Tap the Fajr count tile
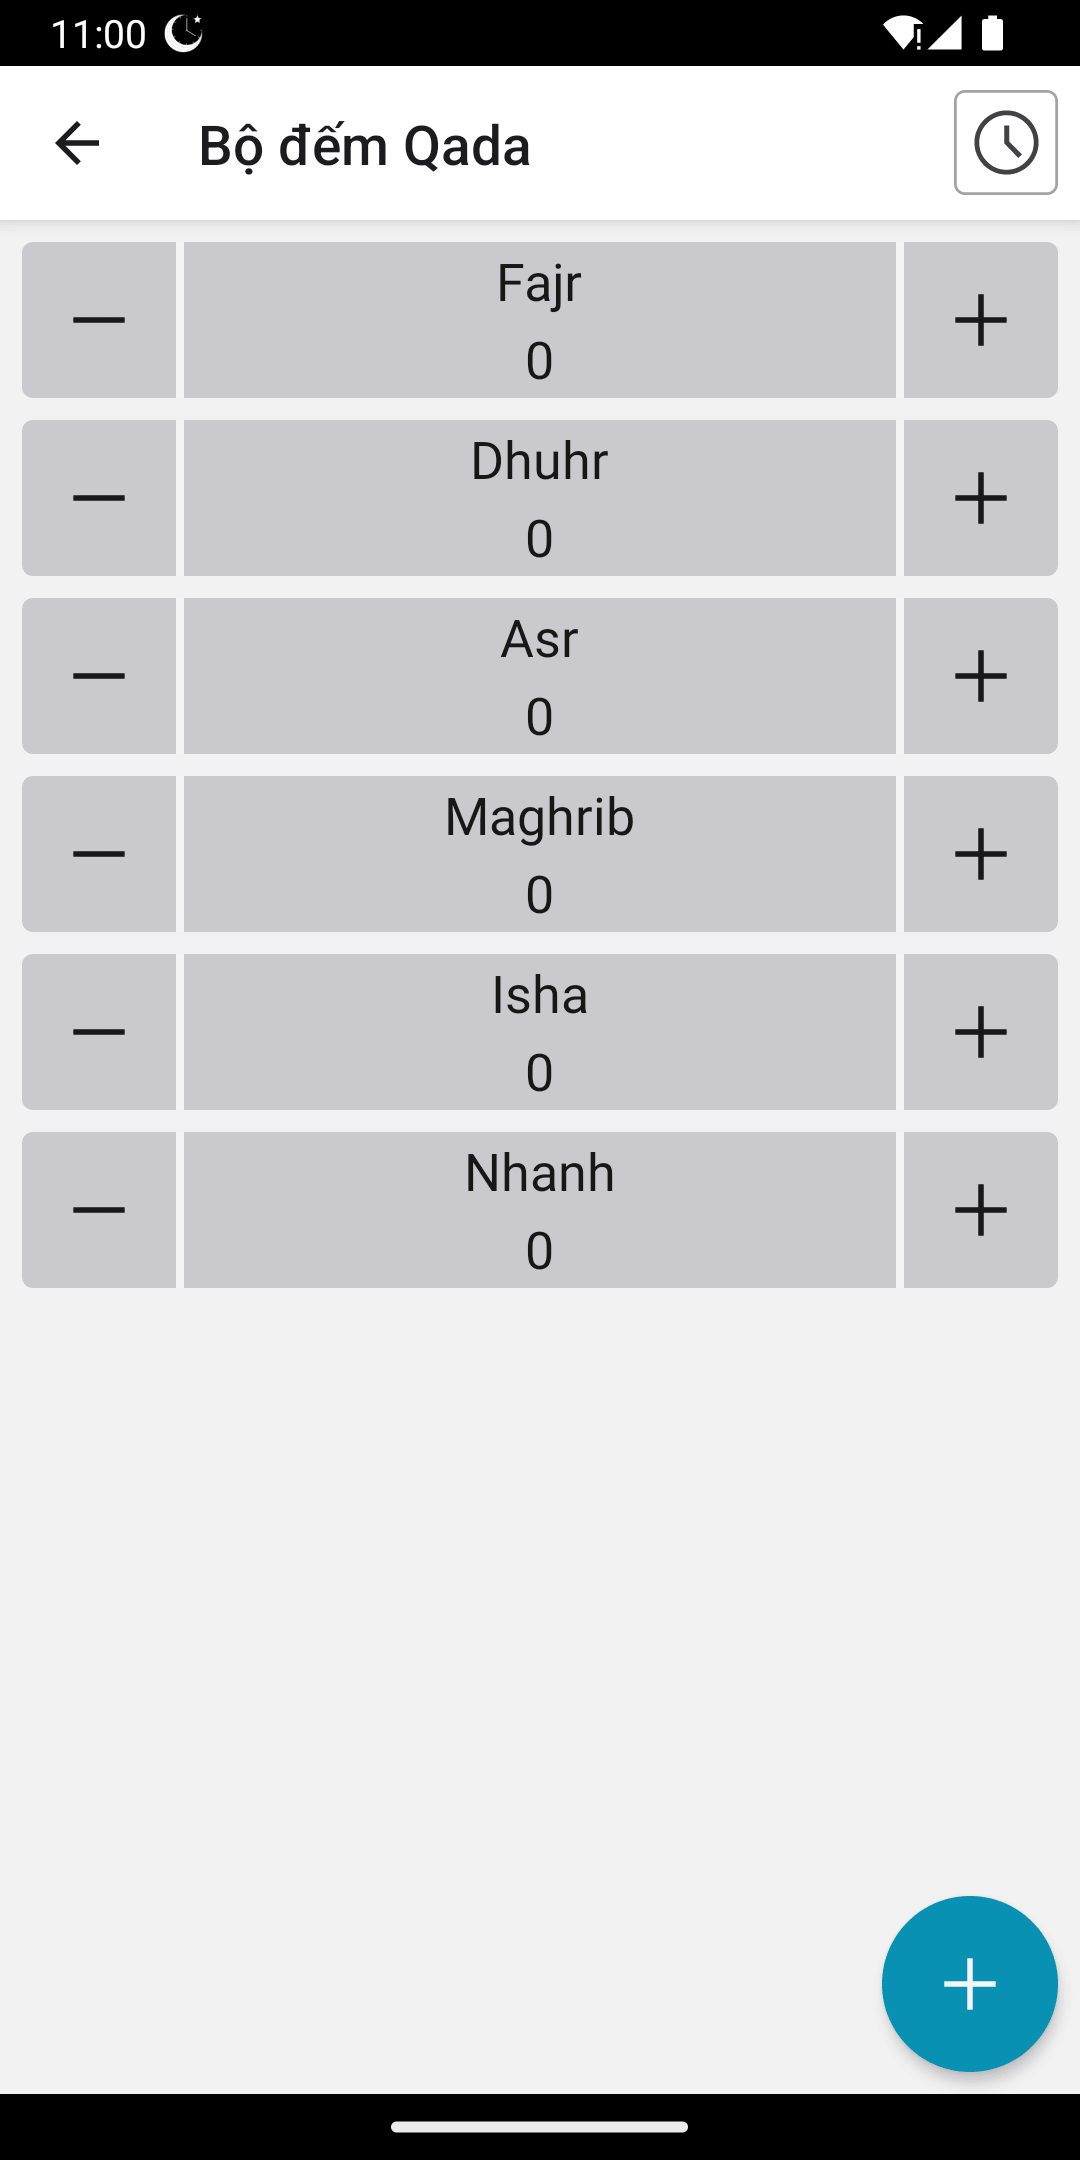 540,320
